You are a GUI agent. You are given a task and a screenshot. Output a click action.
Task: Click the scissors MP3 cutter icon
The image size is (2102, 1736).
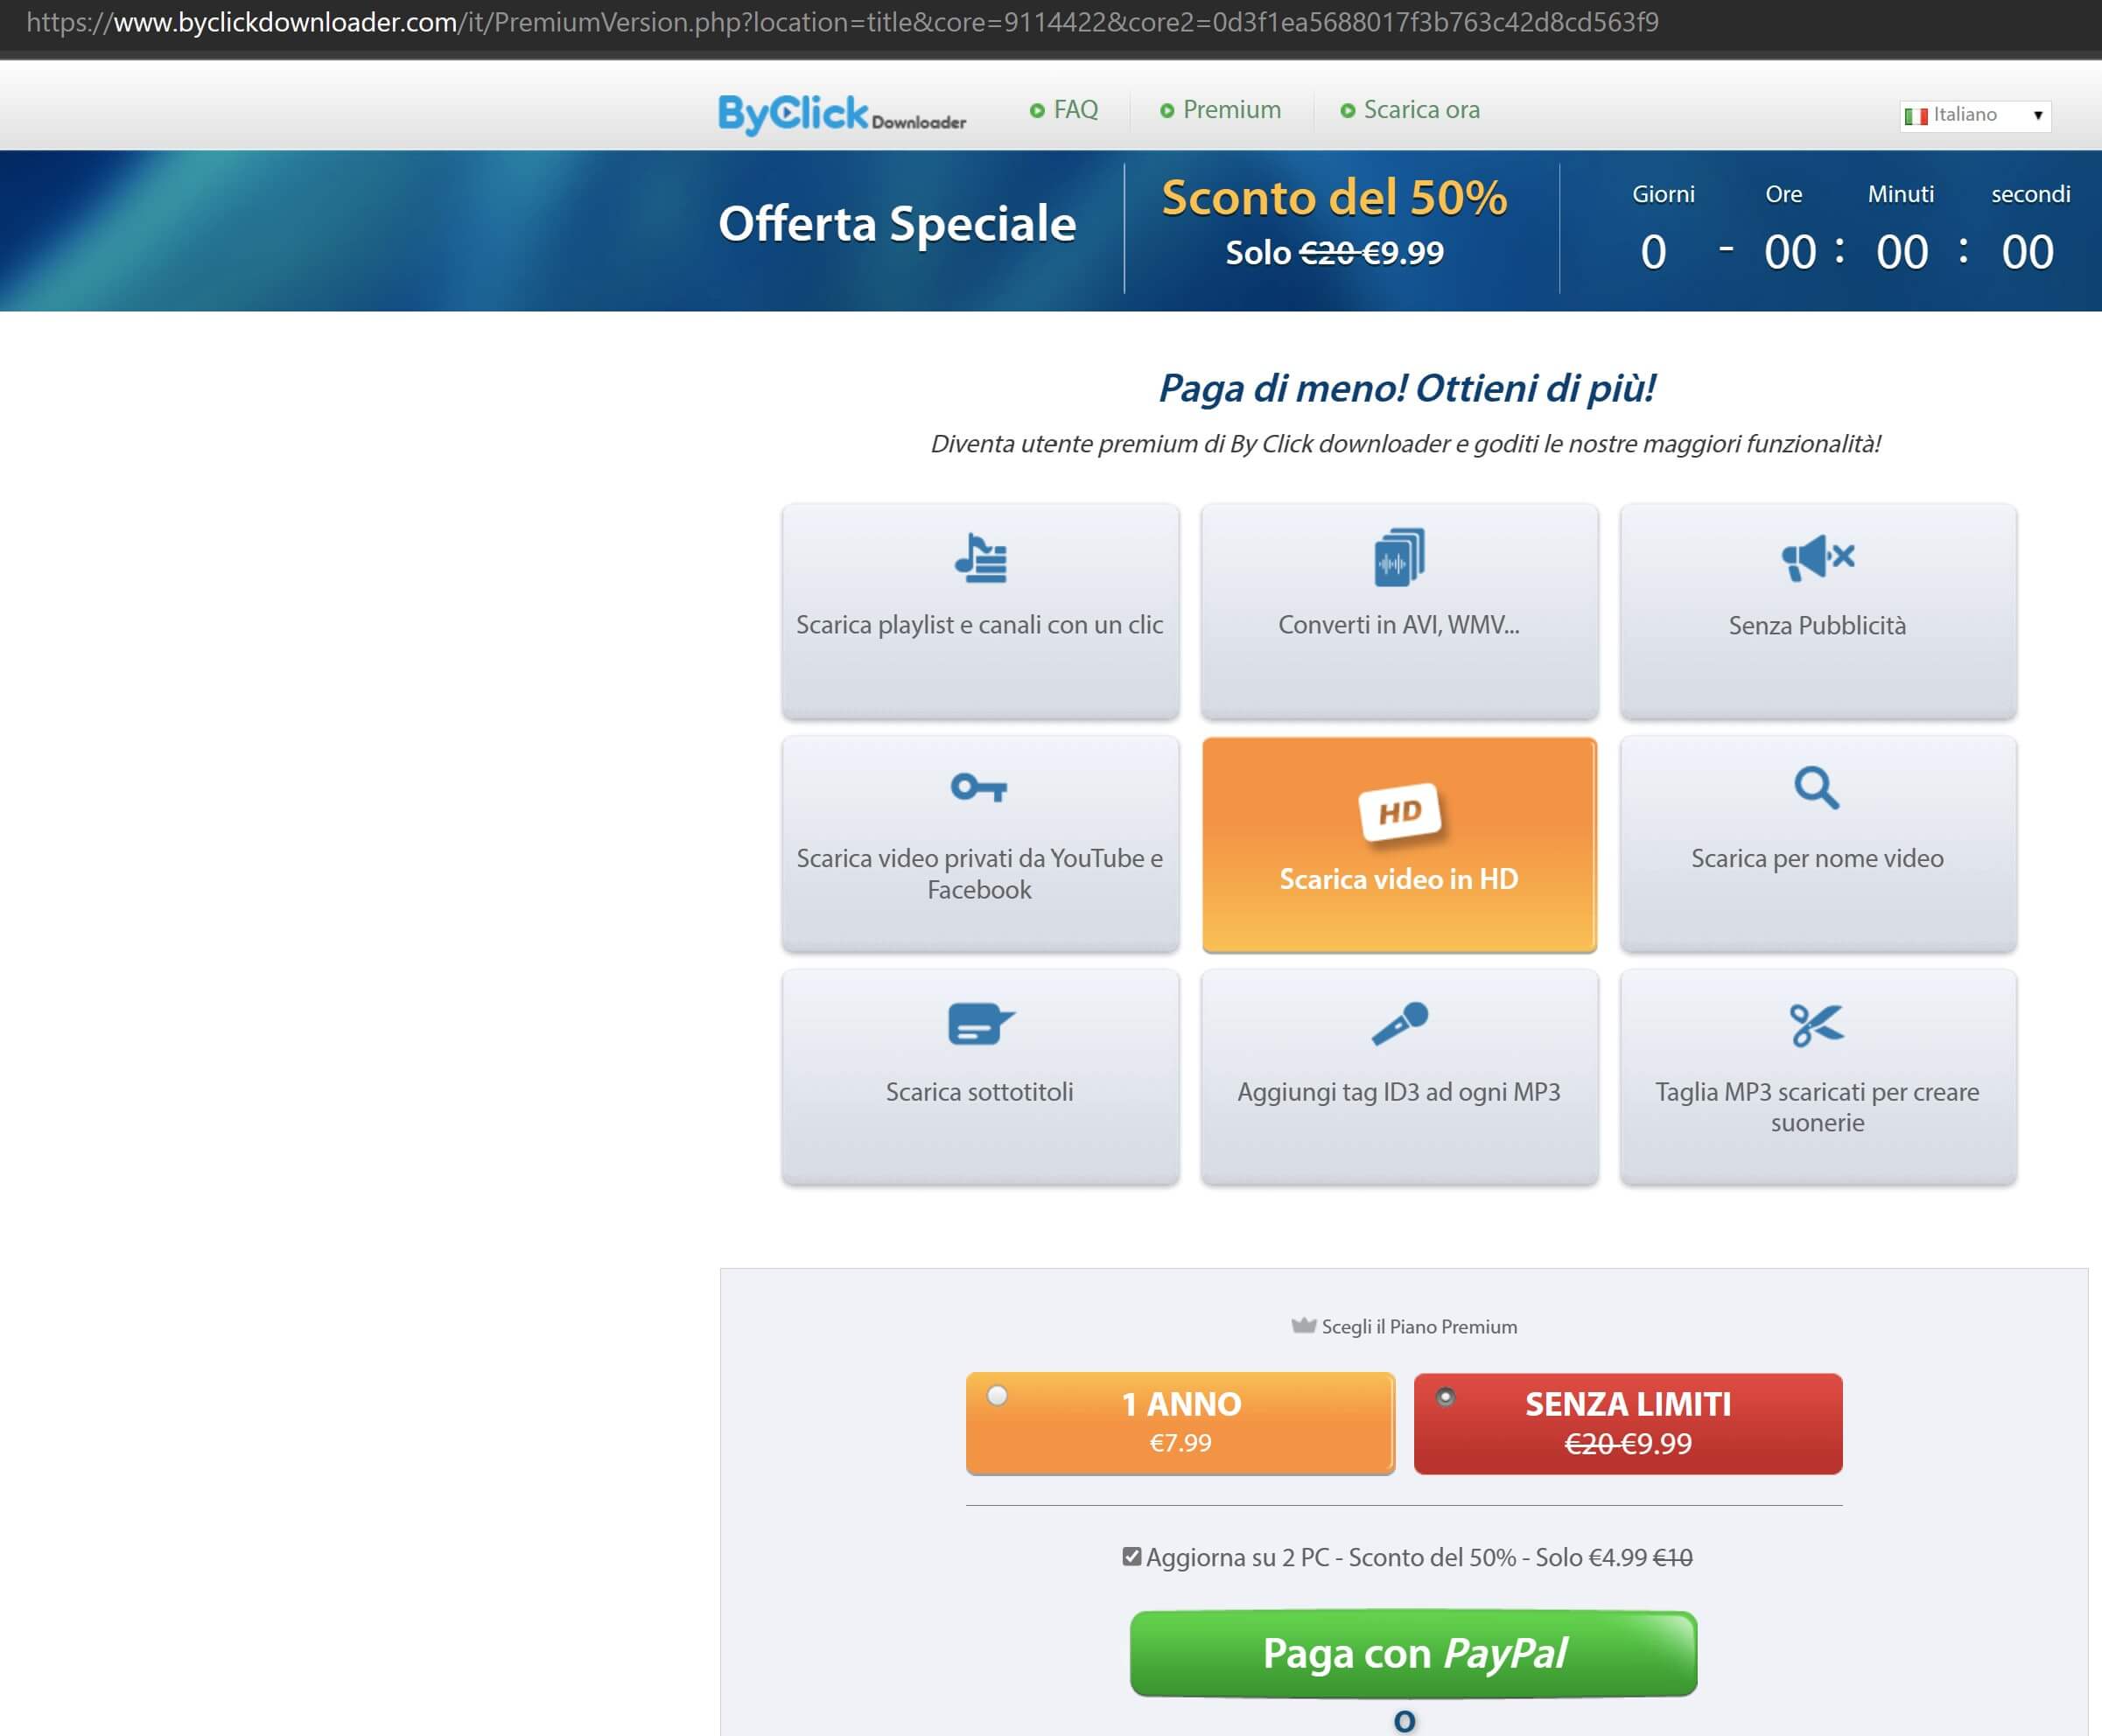click(1816, 1025)
